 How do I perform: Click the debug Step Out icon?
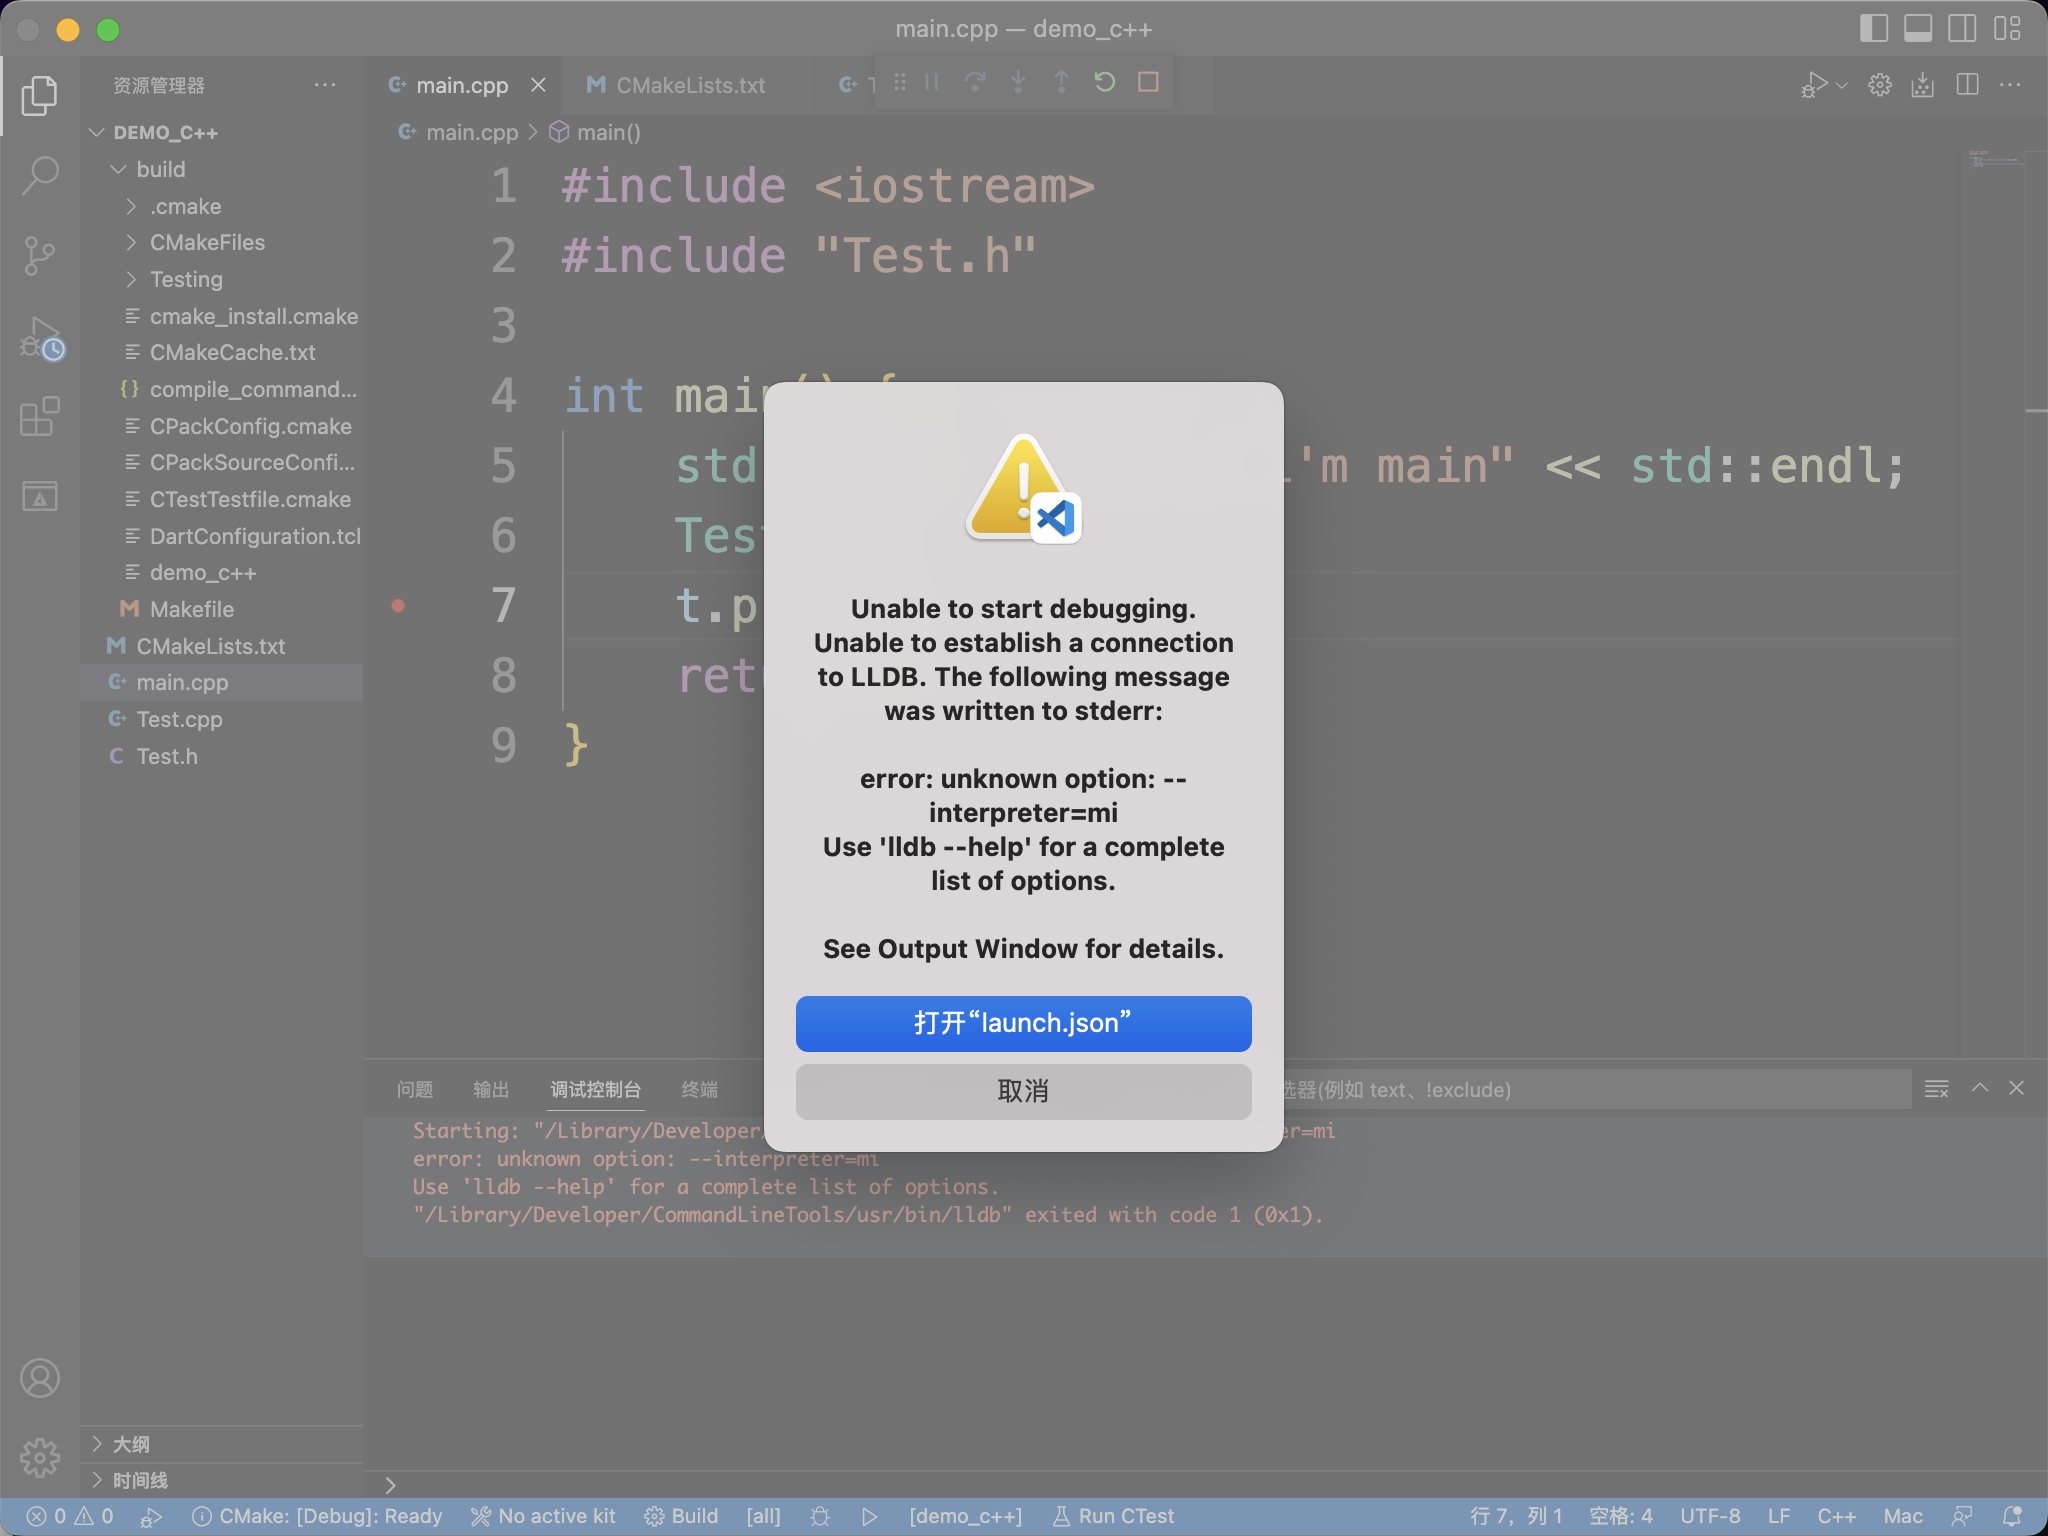(x=1061, y=82)
